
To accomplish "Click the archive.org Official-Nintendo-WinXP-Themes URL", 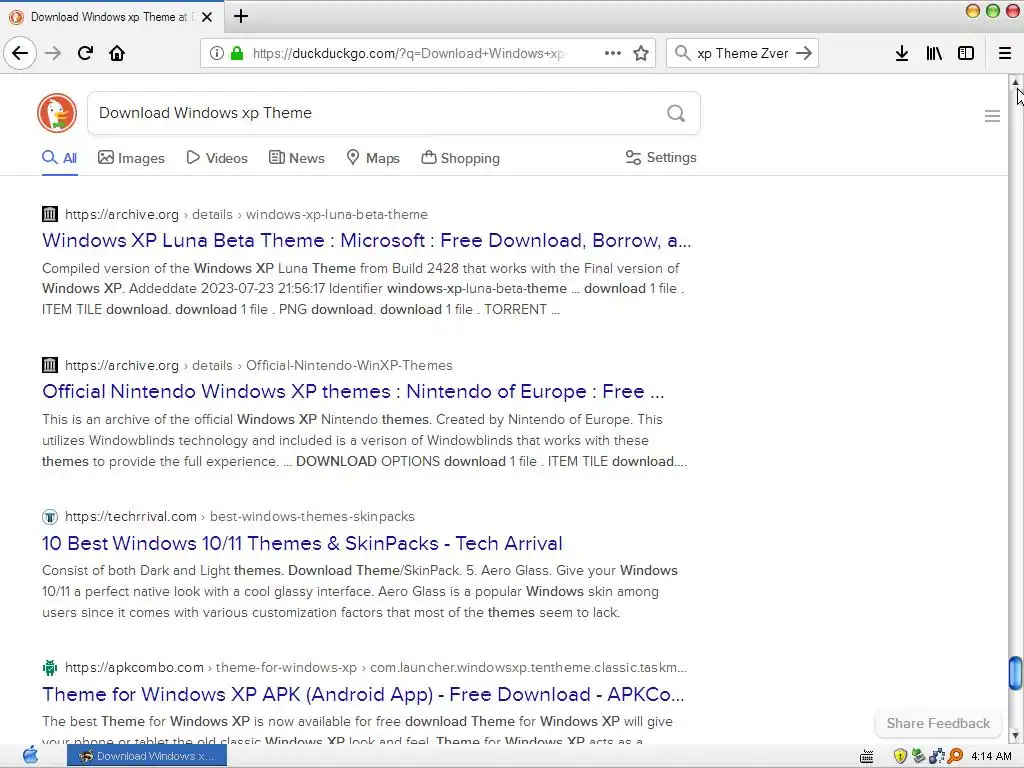I will [259, 365].
